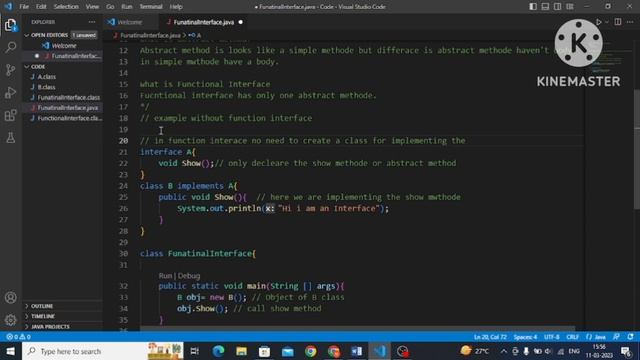Open the Selection menu
The width and height of the screenshot is (640, 360).
[x=66, y=7]
